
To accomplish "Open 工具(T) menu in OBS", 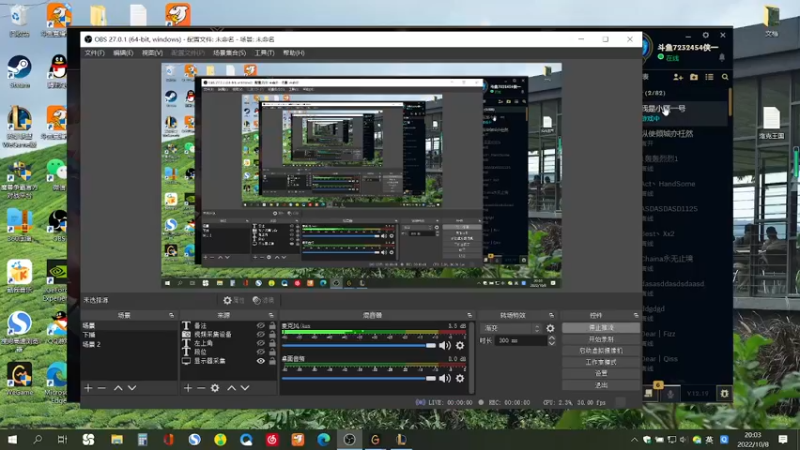I will [x=264, y=53].
